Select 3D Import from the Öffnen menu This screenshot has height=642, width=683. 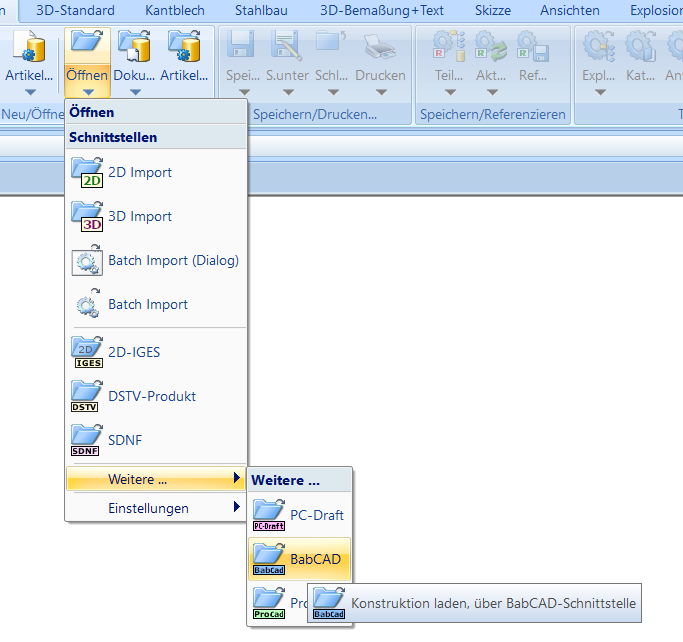[x=156, y=216]
